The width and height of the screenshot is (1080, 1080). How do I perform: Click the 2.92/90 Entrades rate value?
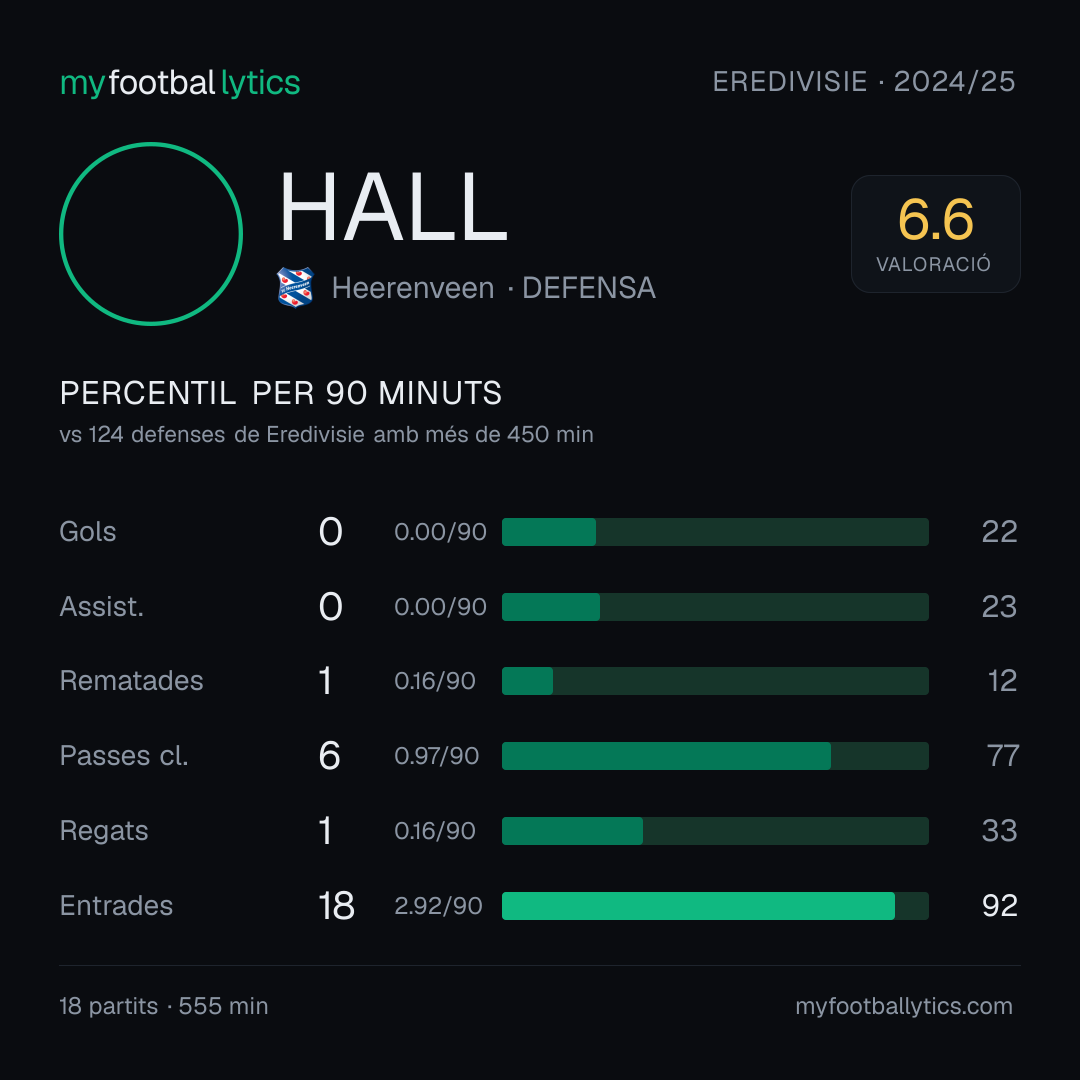438,906
